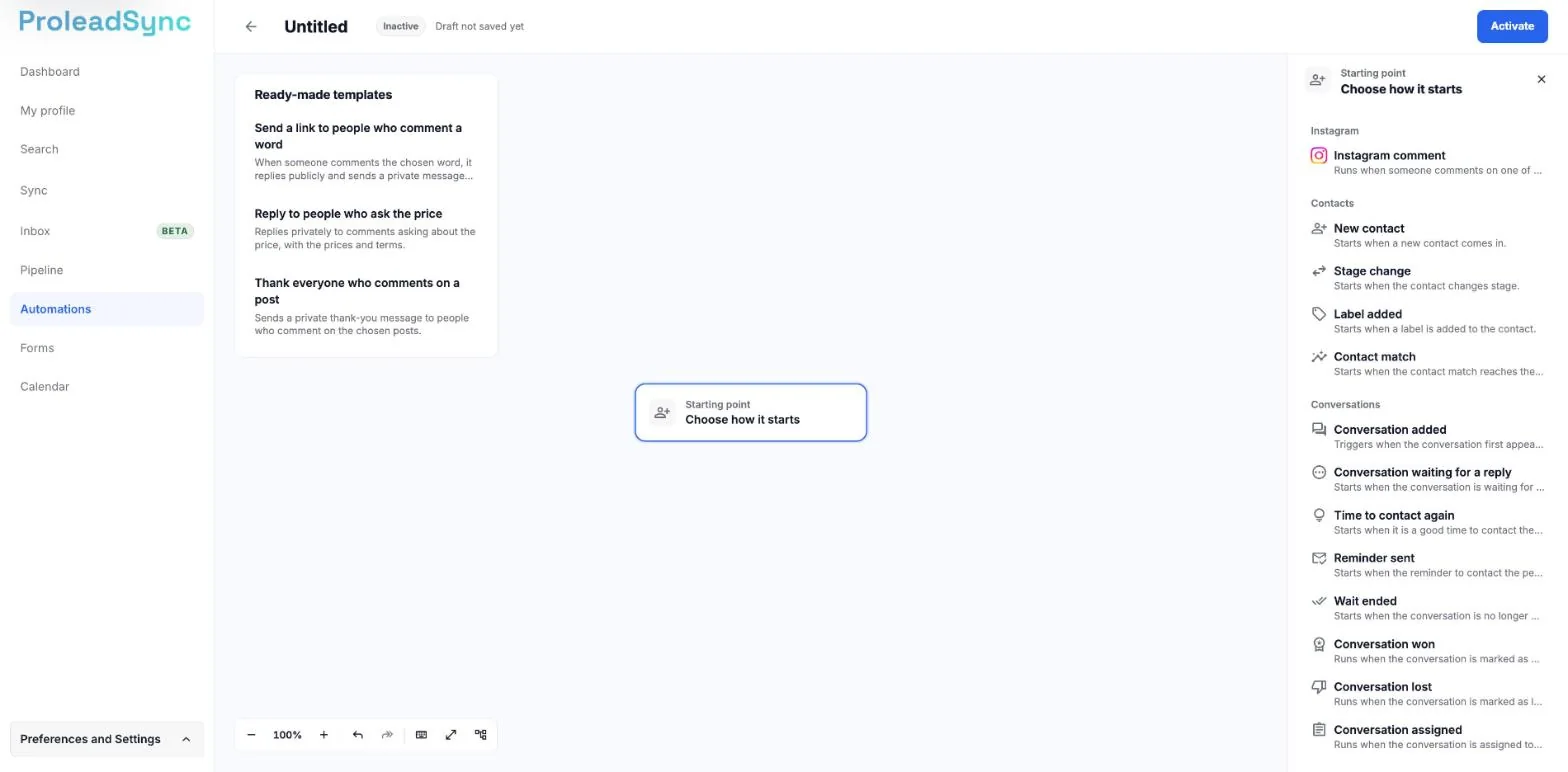Select the Starting point node on the canvas
This screenshot has height=772, width=1568.
pyautogui.click(x=751, y=412)
